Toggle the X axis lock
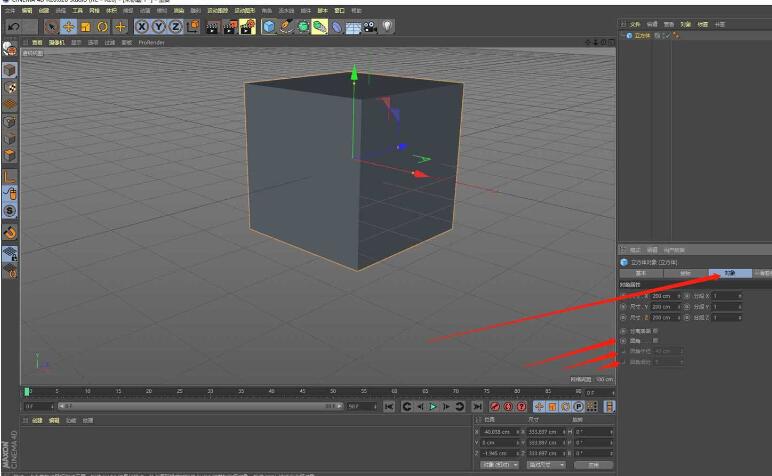This screenshot has height=476, width=772. [x=141, y=27]
